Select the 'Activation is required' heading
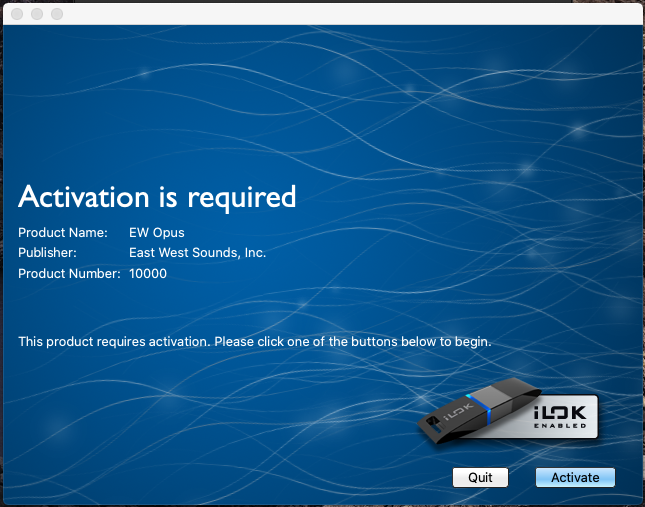Image resolution: width=645 pixels, height=507 pixels. point(157,197)
